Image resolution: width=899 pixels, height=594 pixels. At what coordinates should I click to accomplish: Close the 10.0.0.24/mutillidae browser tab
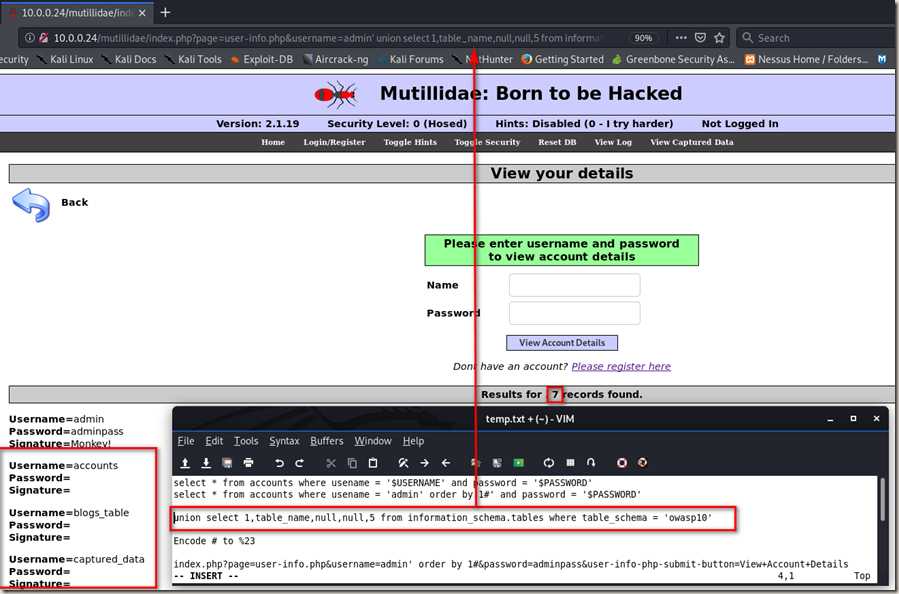coord(142,13)
